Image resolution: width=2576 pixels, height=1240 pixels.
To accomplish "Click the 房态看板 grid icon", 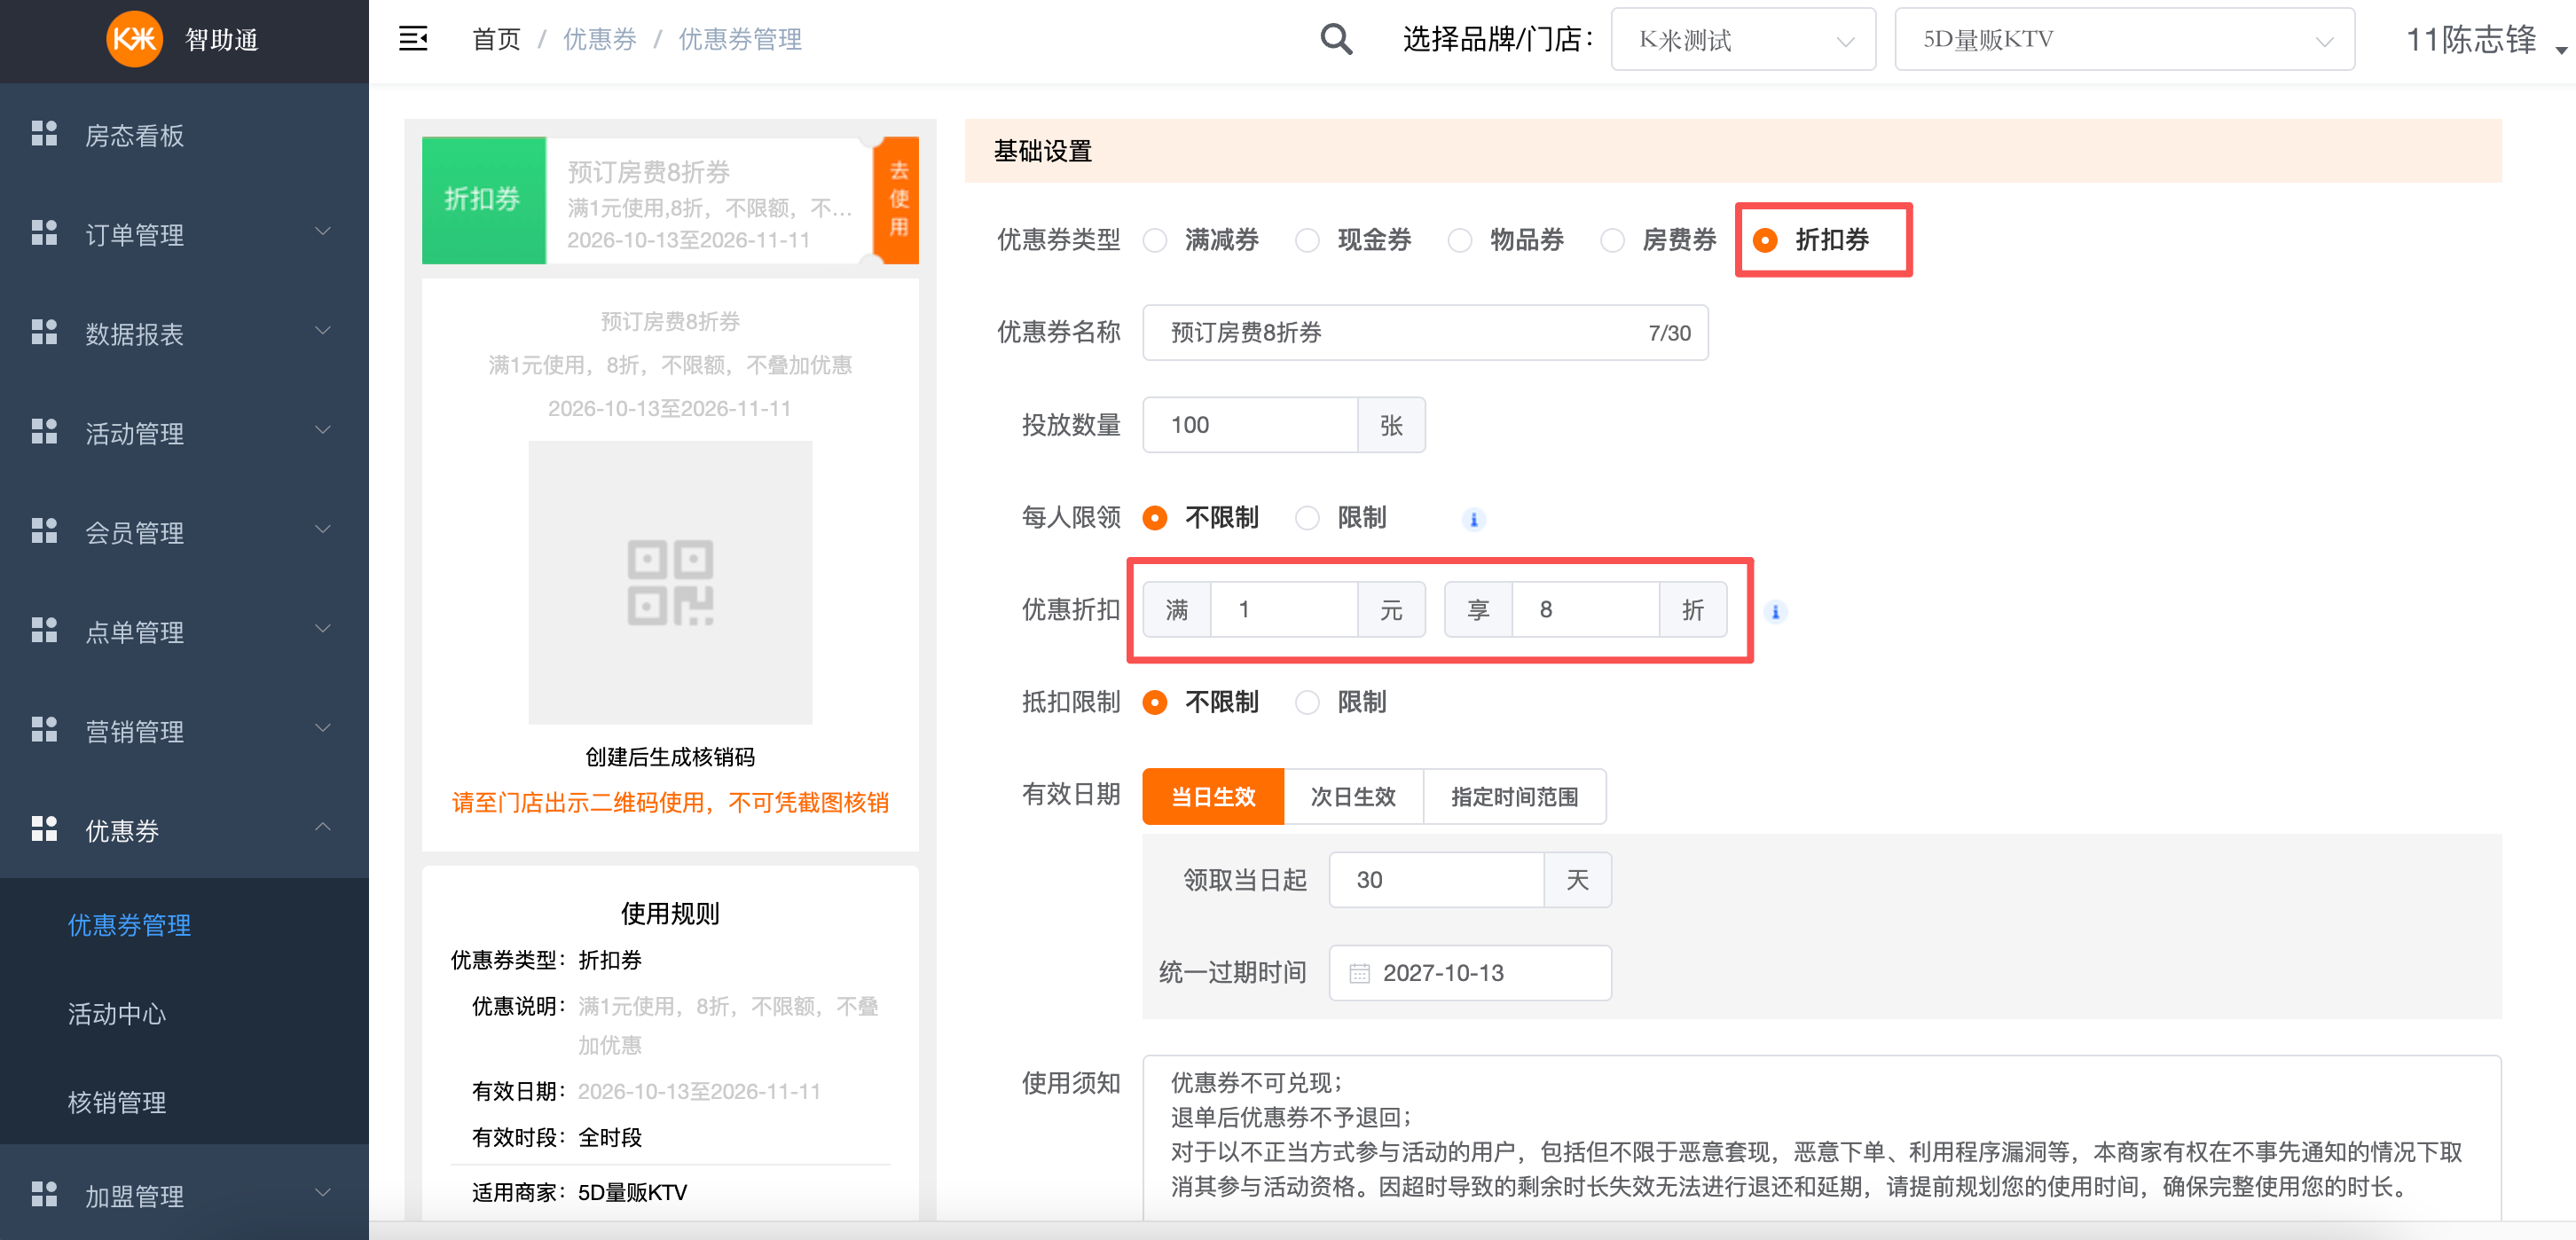I will [44, 133].
